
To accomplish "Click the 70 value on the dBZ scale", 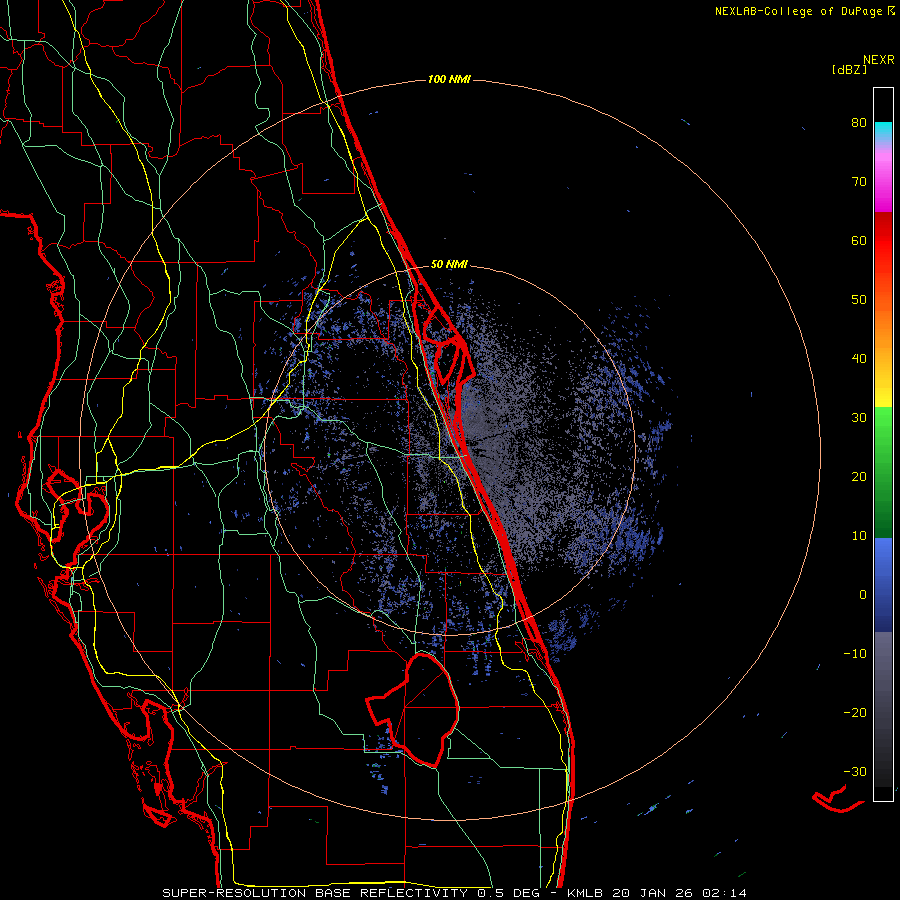I will click(x=859, y=182).
